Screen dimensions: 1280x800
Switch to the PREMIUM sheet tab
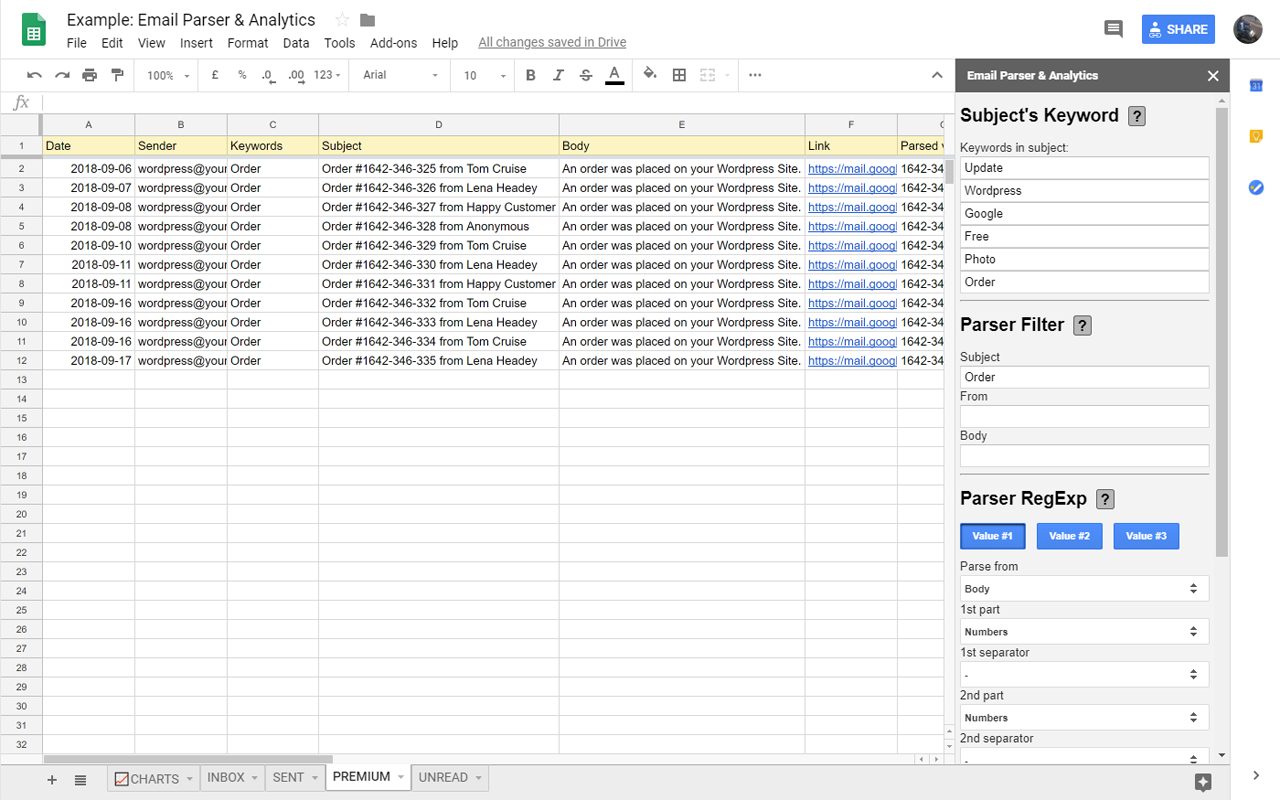point(362,776)
